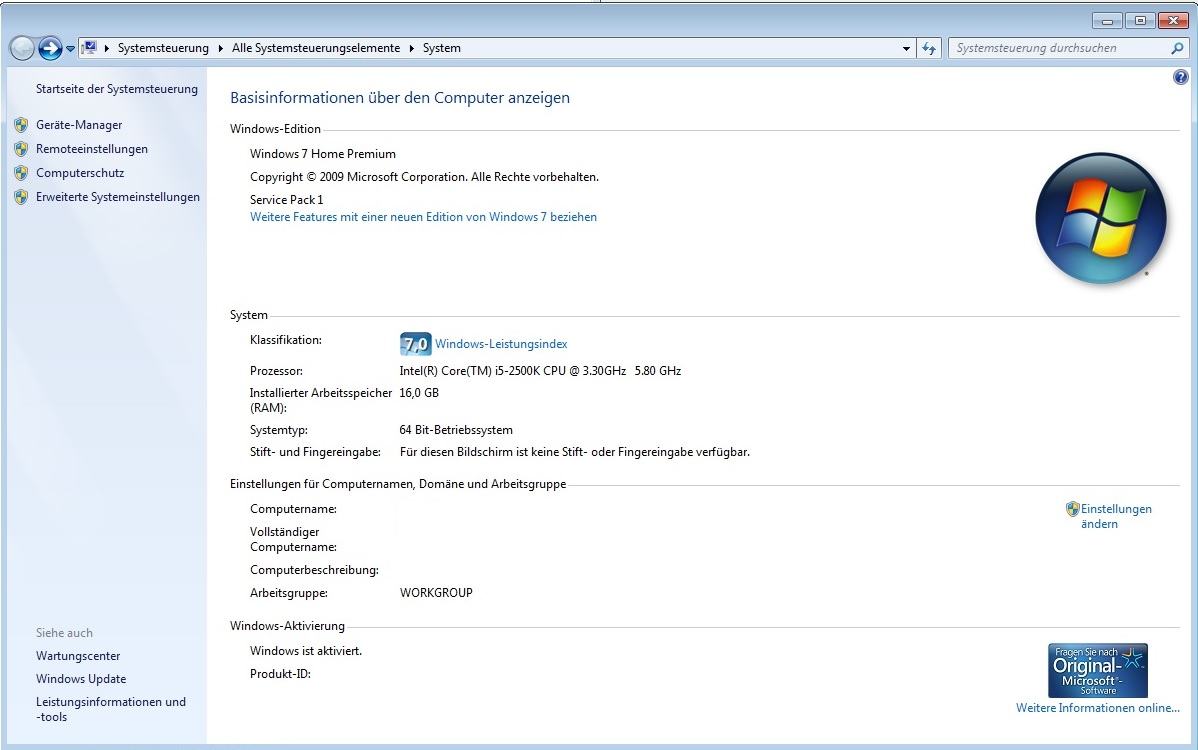Click shield icon beside Erweiterte Systemeinstellungen
The width and height of the screenshot is (1198, 750).
(21, 197)
